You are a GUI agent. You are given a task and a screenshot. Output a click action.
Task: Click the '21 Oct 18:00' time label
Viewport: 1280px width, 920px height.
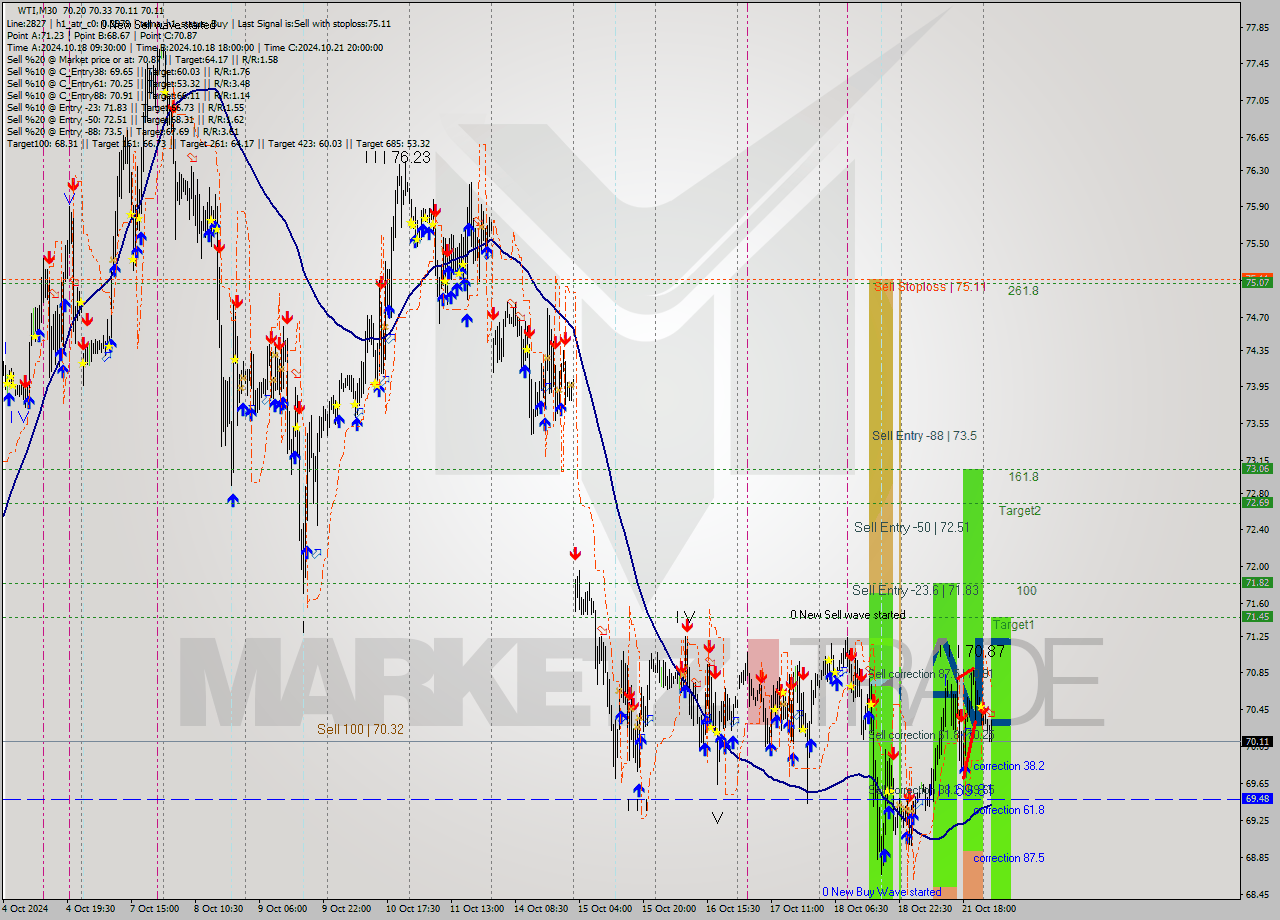click(988, 909)
